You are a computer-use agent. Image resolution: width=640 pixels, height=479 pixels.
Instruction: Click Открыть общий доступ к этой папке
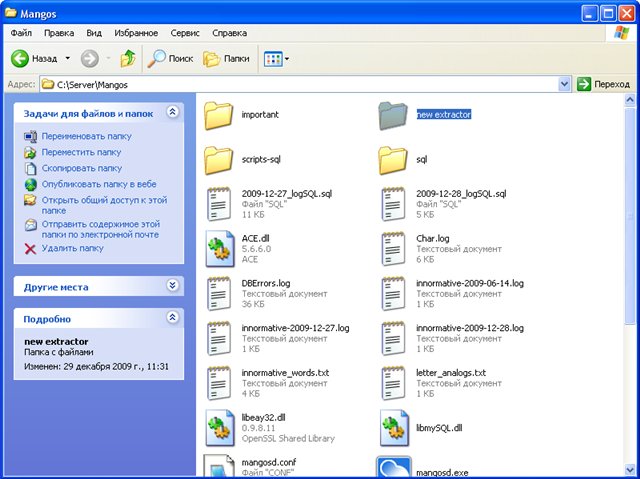[x=104, y=205]
